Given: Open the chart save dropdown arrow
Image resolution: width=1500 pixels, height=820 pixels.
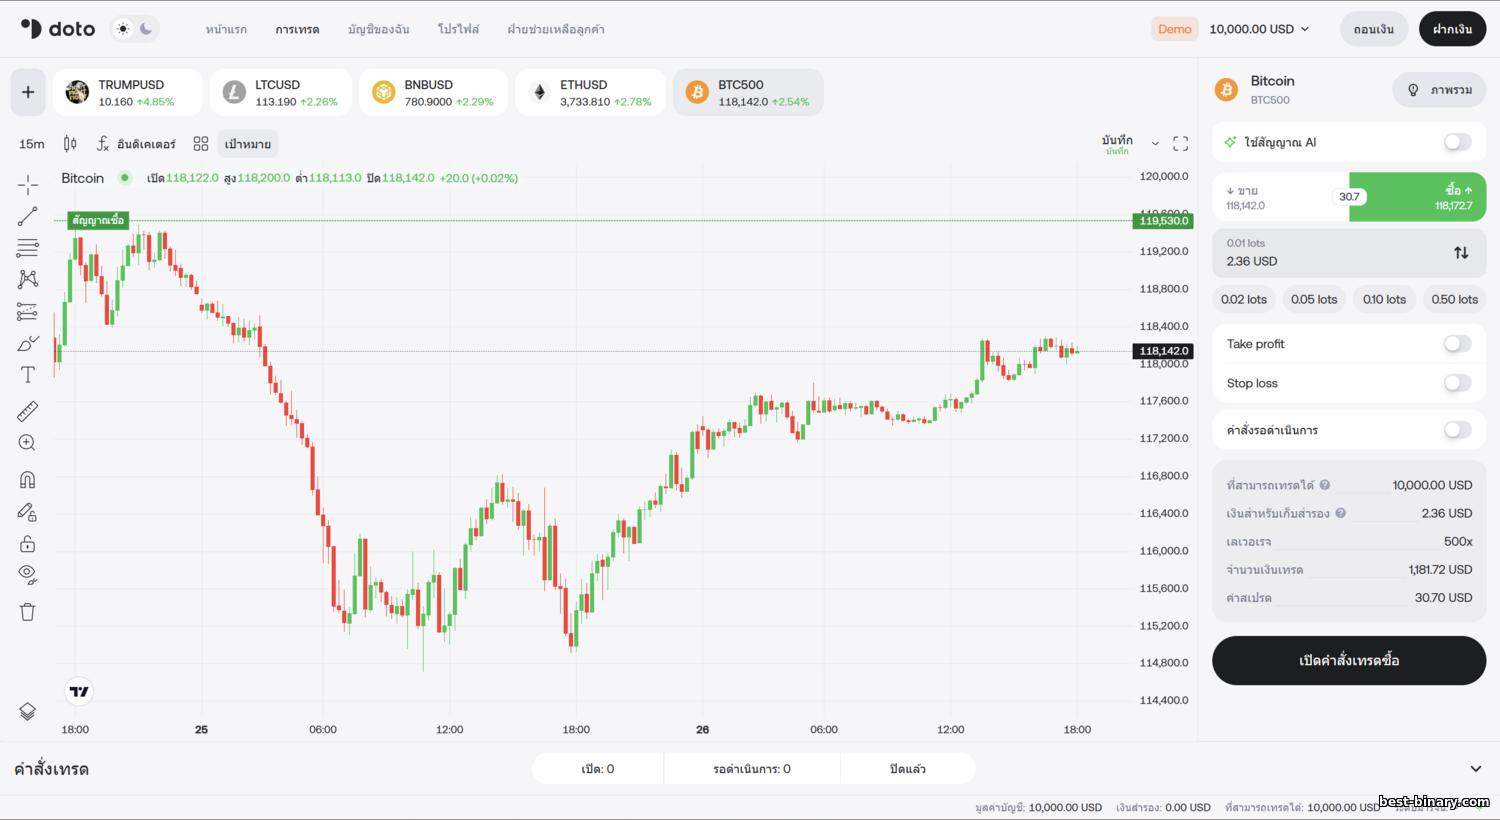Looking at the screenshot, I should click(x=1155, y=144).
